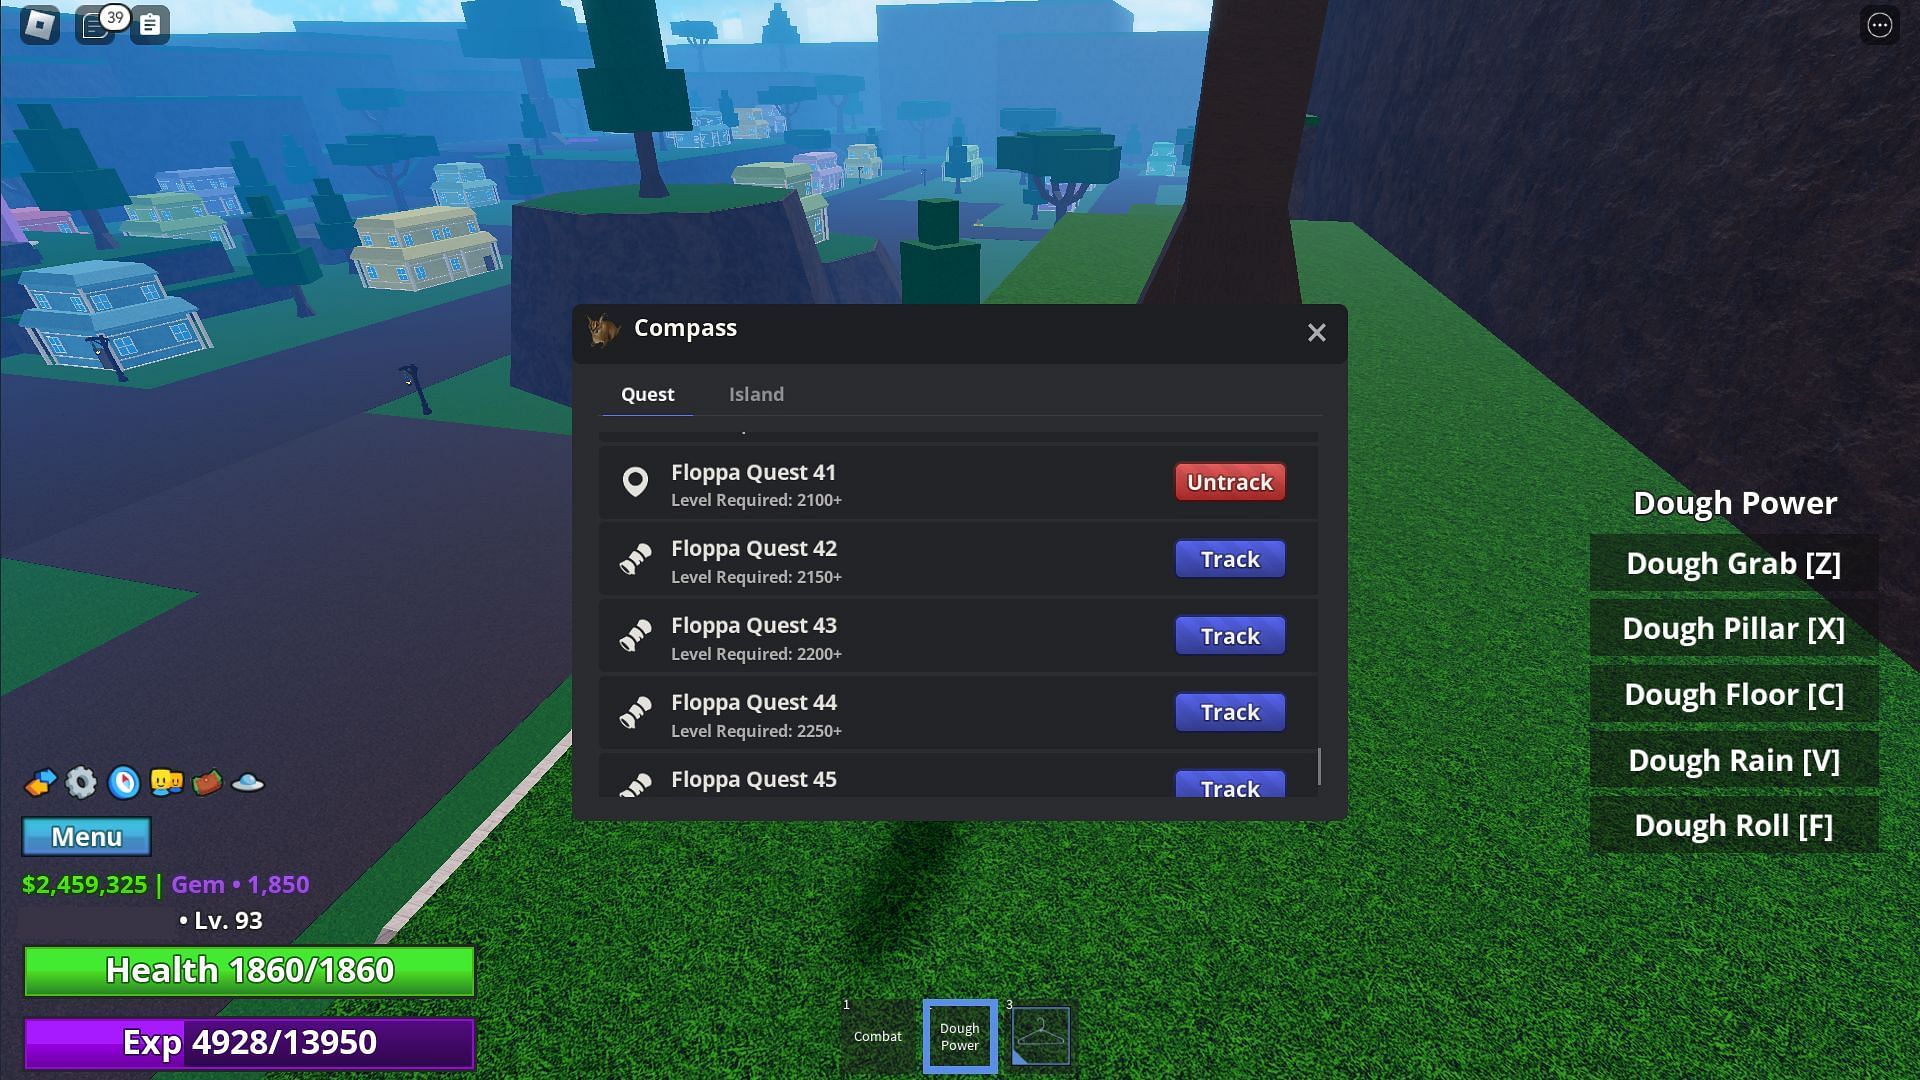This screenshot has height=1080, width=1920.
Task: Select the Quest tab
Action: coord(647,394)
